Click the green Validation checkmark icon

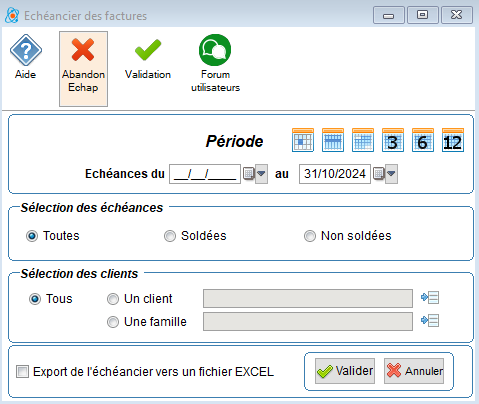click(x=148, y=50)
